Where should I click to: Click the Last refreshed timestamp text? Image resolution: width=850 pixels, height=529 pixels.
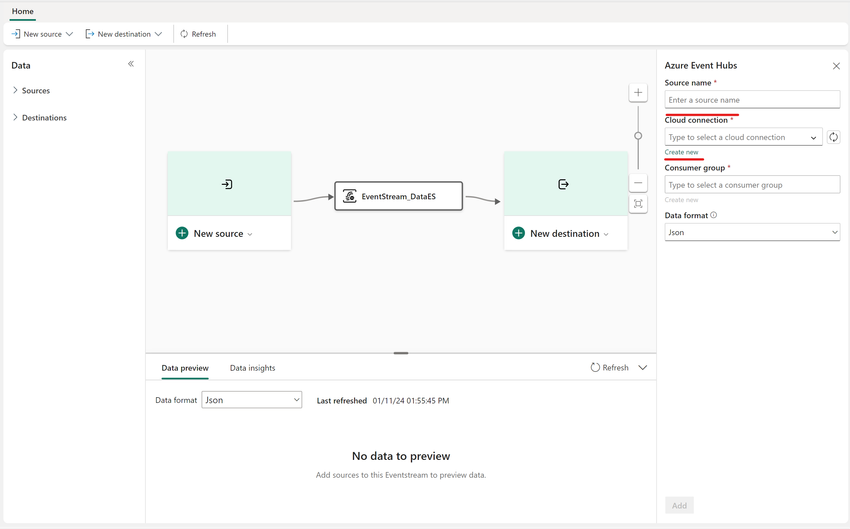point(411,401)
